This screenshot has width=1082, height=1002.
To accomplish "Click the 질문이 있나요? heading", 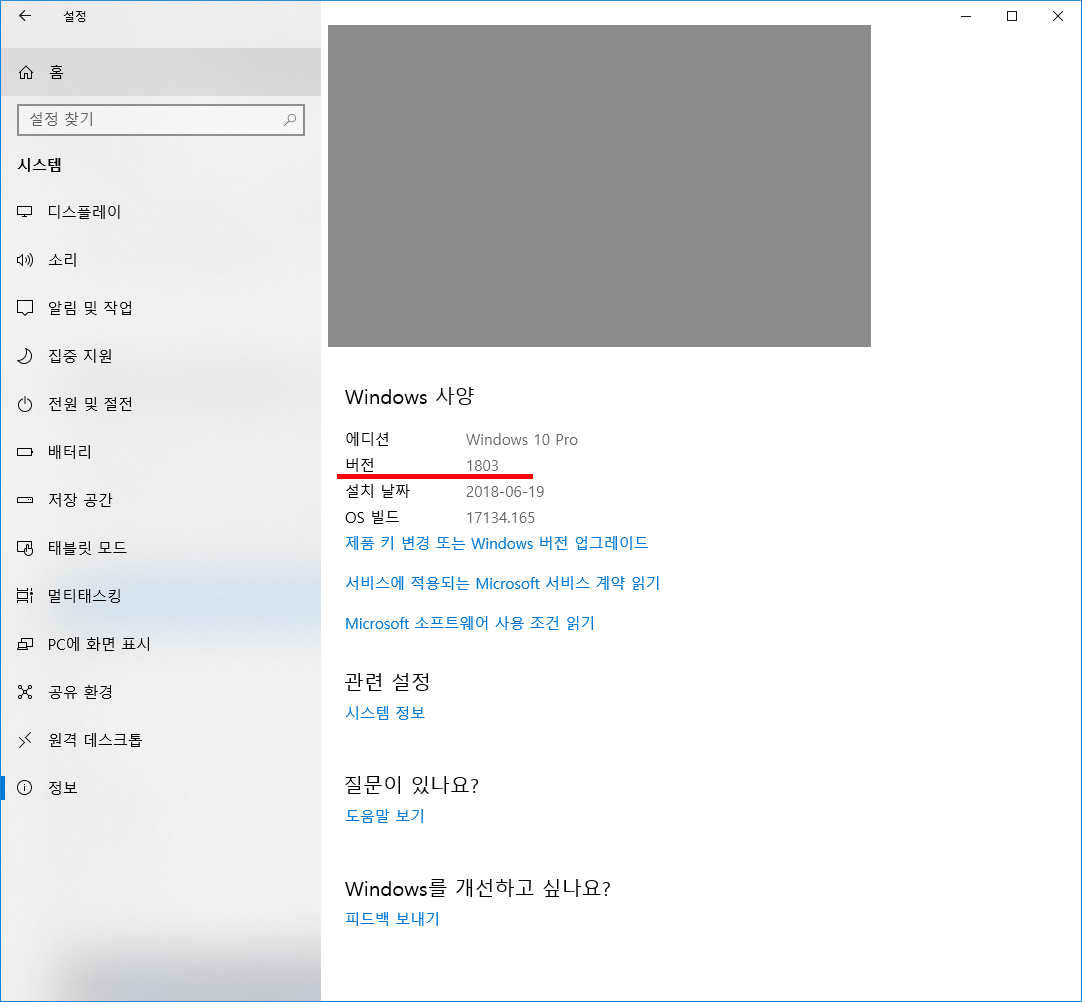I will tap(411, 785).
